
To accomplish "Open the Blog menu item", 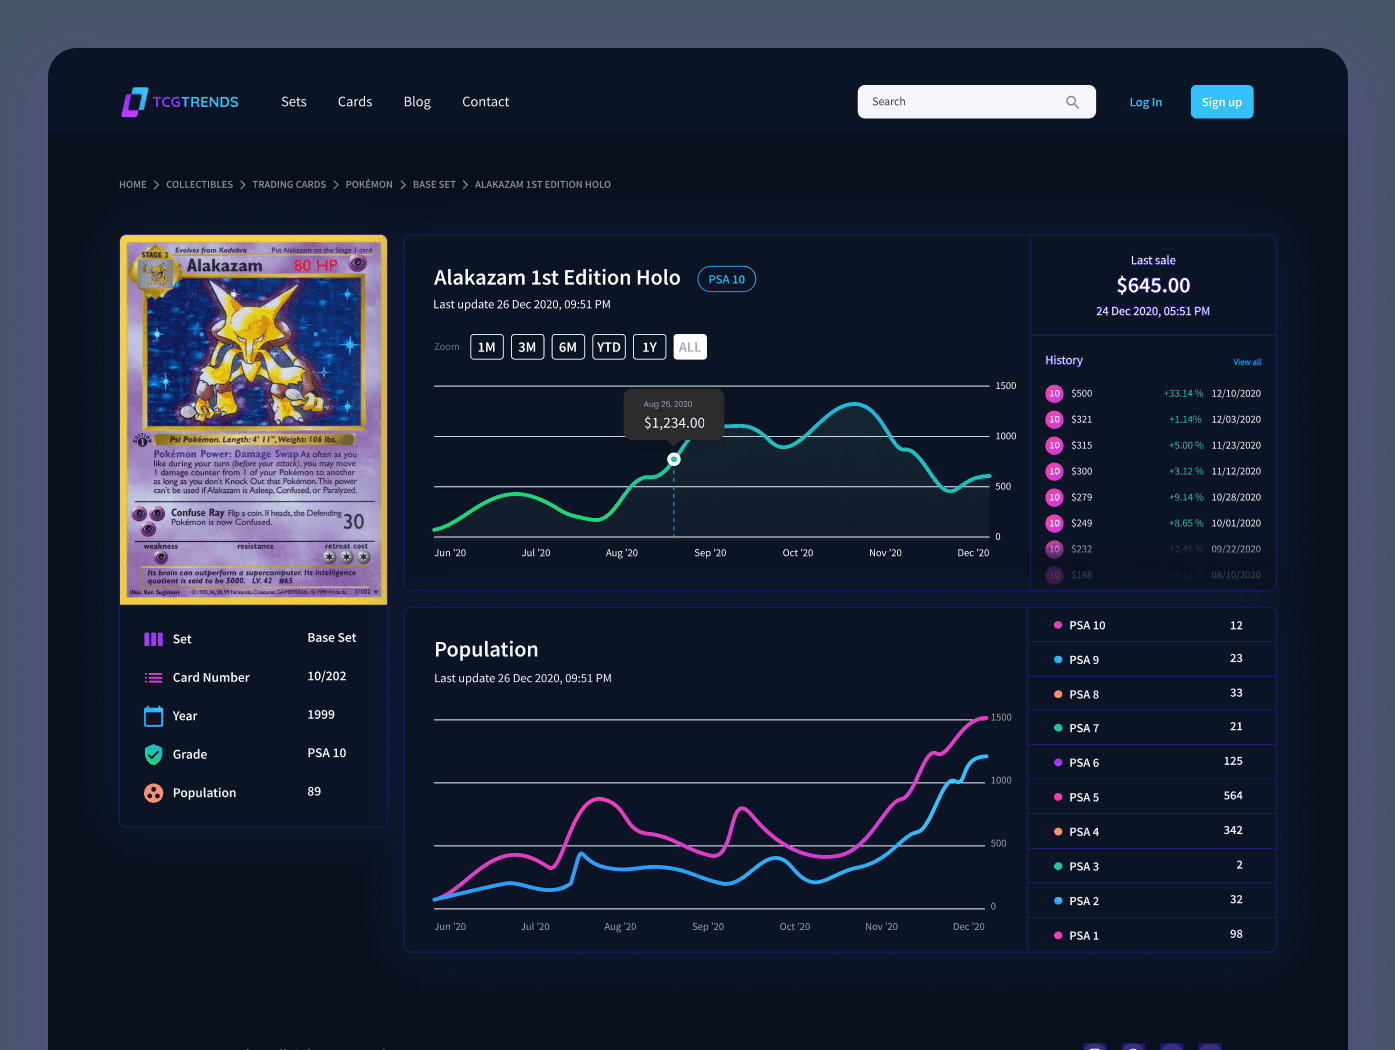I will tap(417, 102).
